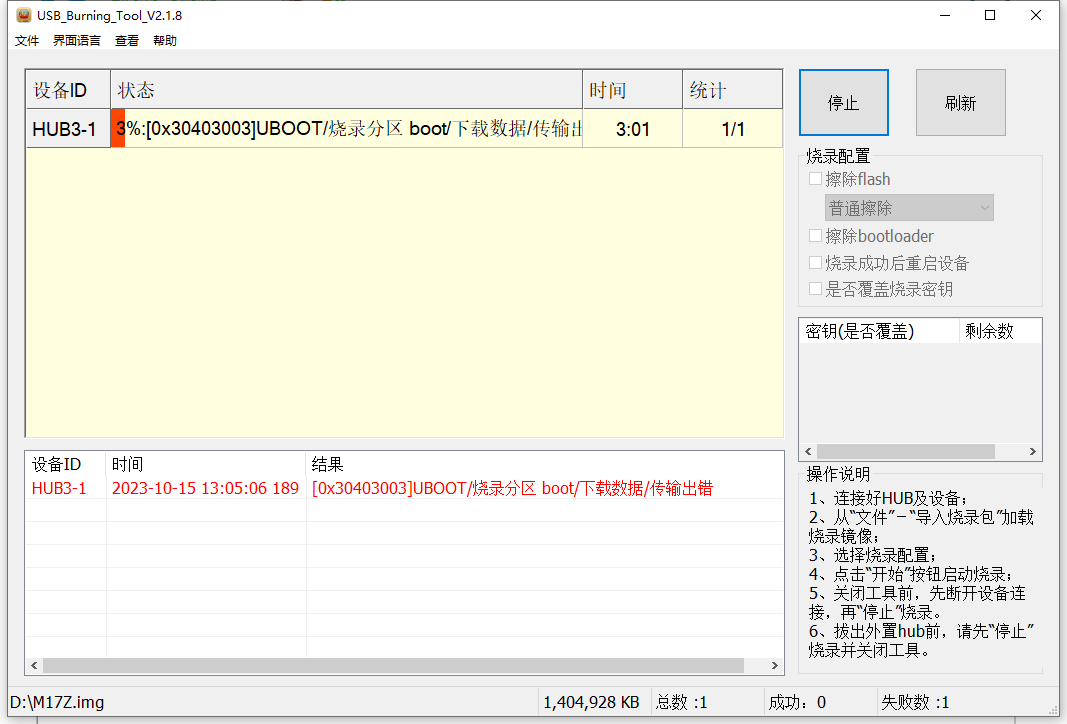Click the 1,404,928 KB size in status bar

[591, 702]
